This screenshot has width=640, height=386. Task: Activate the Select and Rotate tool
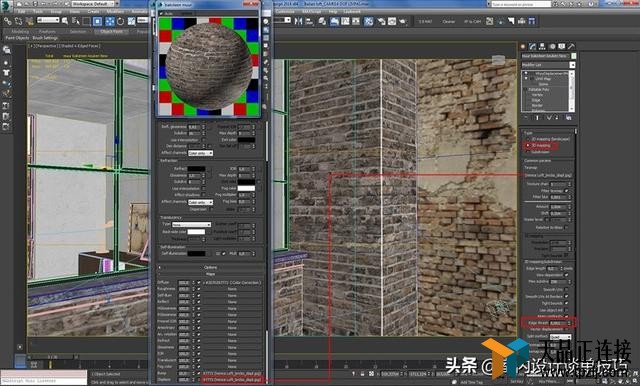[x=121, y=21]
